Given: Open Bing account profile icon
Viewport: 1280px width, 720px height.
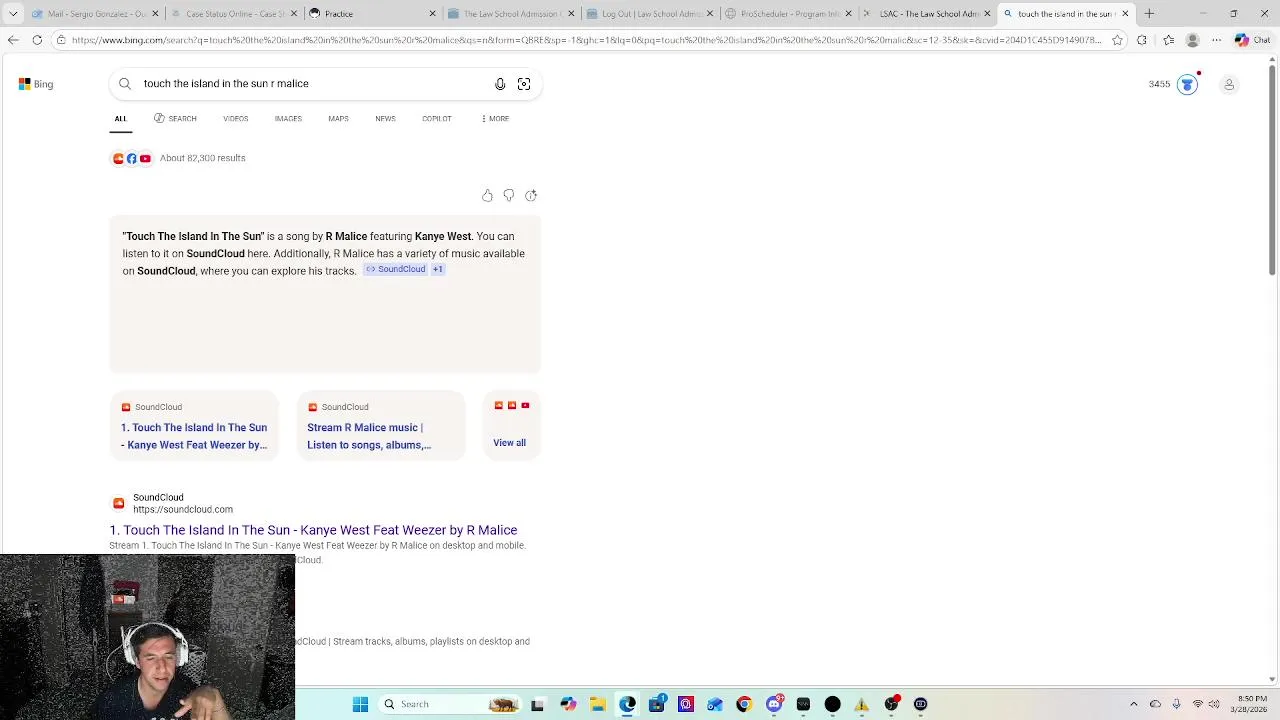Looking at the screenshot, I should pos(1229,84).
